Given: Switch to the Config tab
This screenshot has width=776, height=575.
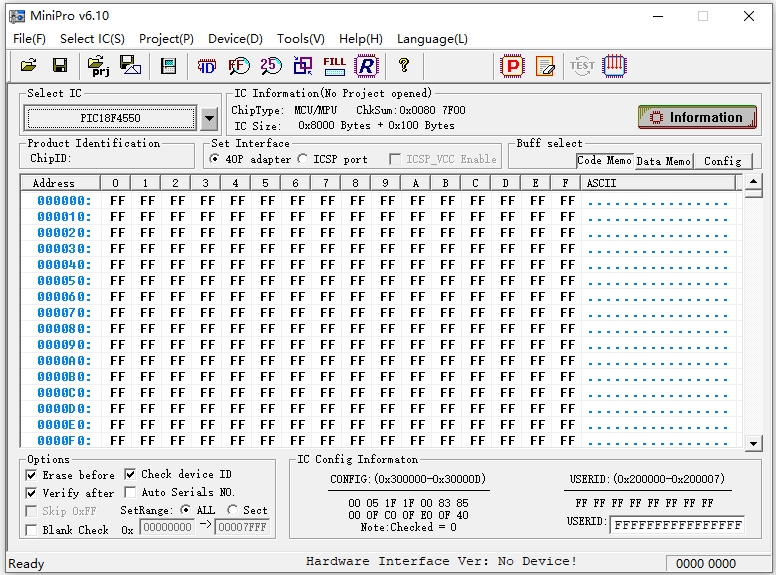Looking at the screenshot, I should tap(723, 161).
